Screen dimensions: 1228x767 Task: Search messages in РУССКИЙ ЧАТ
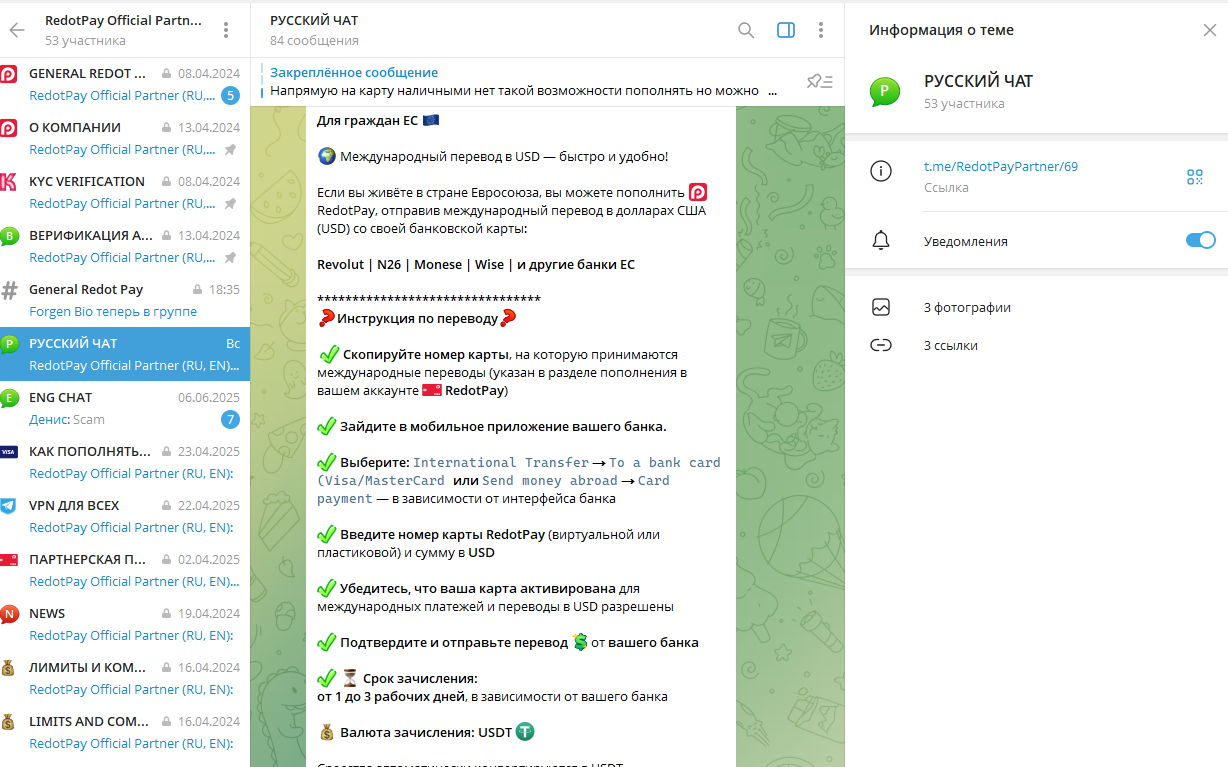pyautogui.click(x=746, y=30)
